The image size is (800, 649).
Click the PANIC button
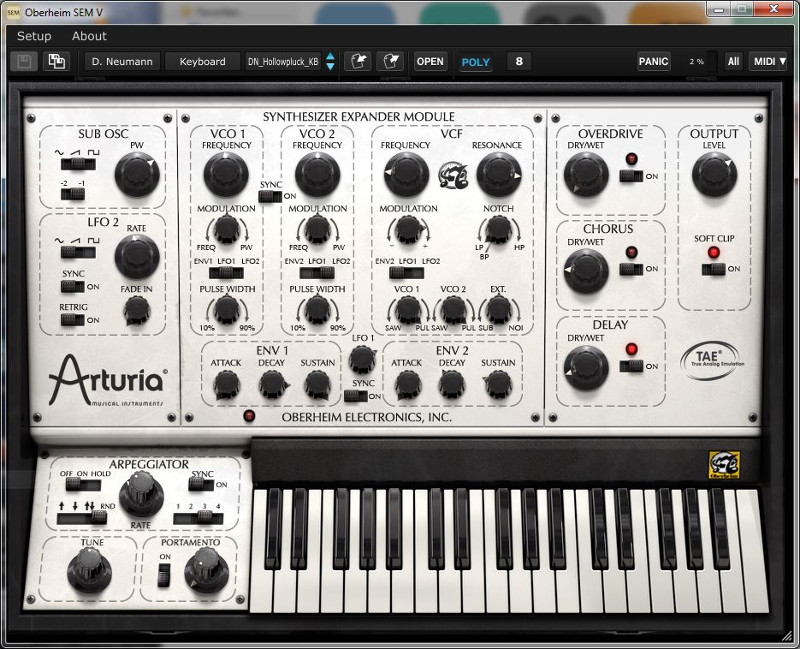653,62
